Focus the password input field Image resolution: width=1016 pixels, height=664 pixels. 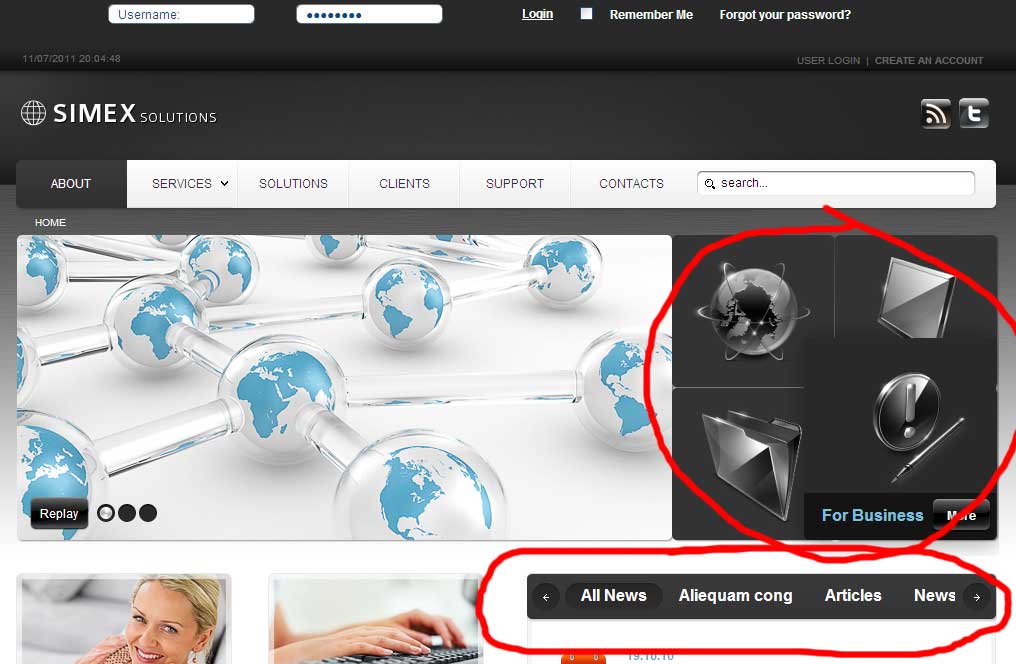pyautogui.click(x=369, y=14)
